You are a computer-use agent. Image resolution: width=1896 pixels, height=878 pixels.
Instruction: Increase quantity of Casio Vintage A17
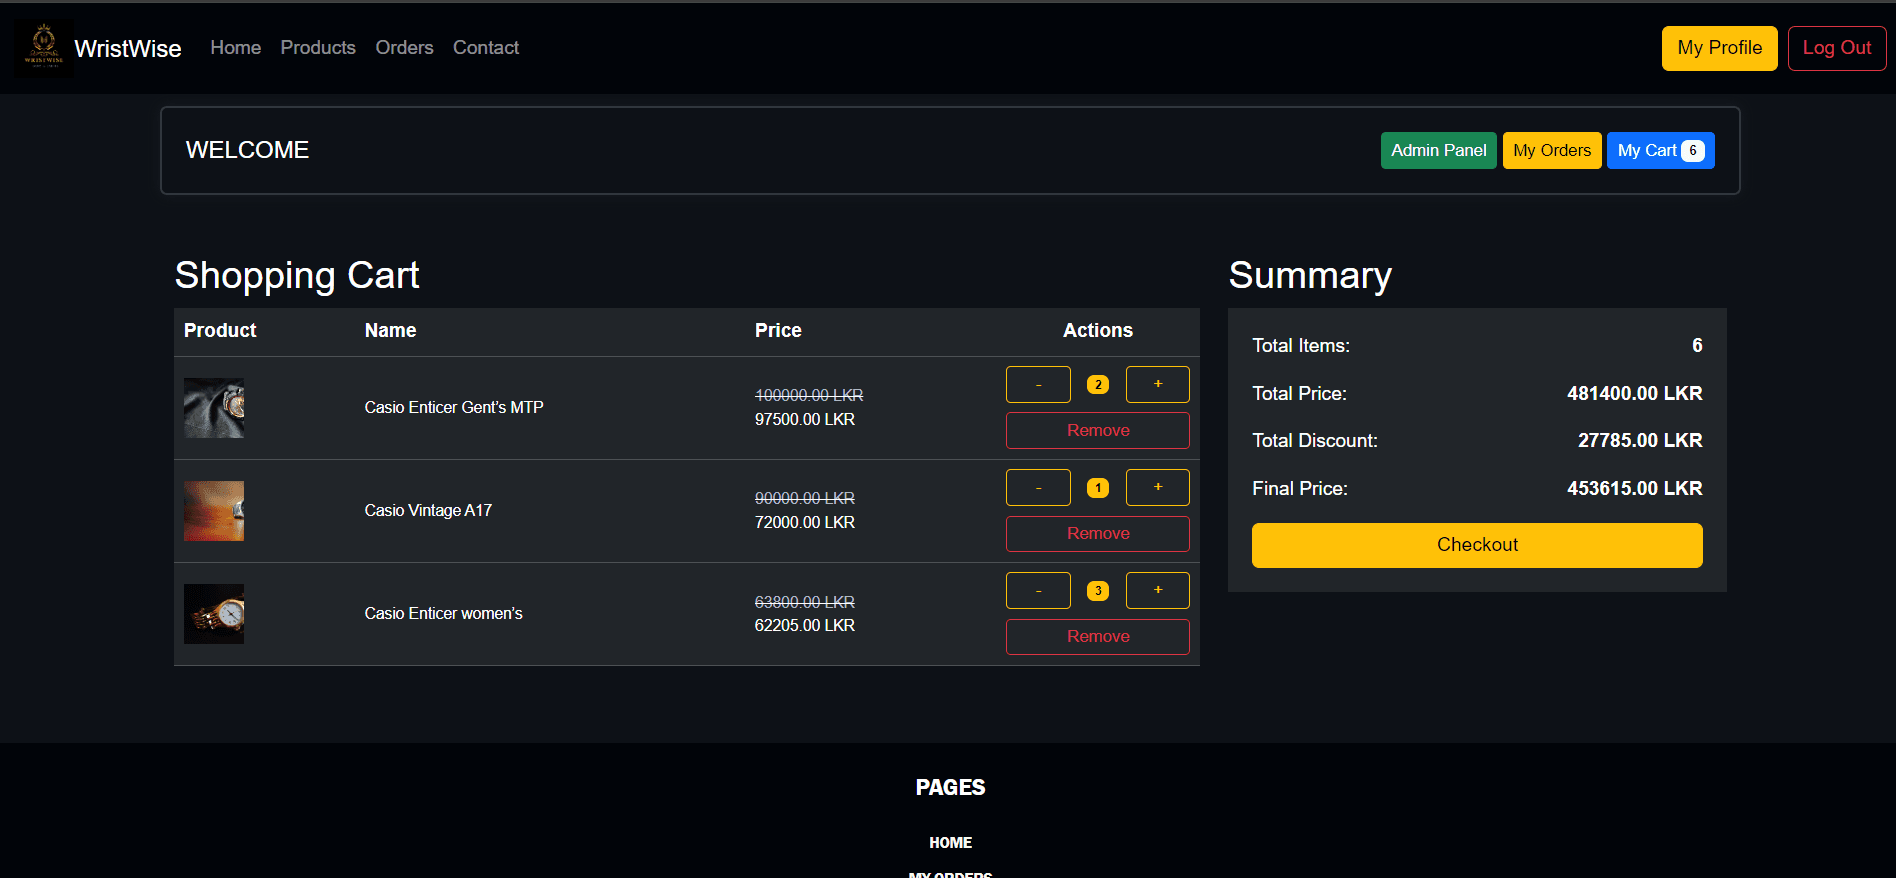click(1157, 488)
